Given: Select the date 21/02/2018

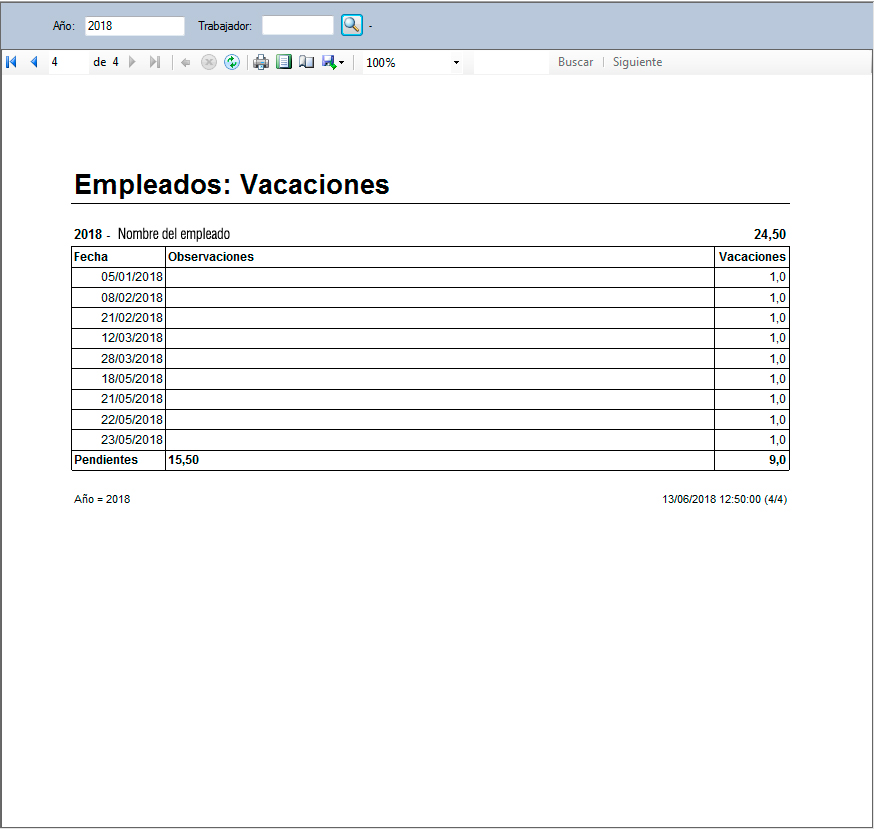Looking at the screenshot, I should tap(132, 318).
